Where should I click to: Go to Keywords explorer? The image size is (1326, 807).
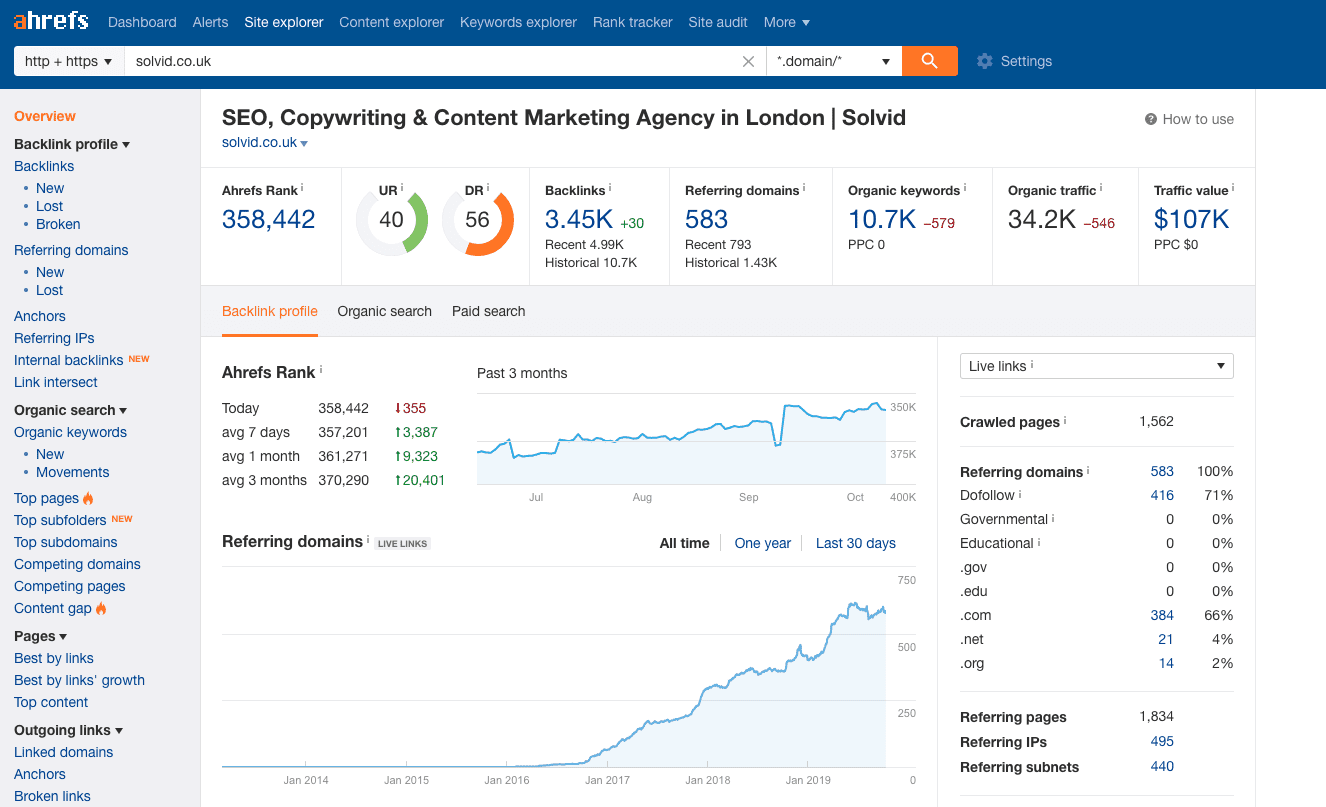click(x=518, y=22)
